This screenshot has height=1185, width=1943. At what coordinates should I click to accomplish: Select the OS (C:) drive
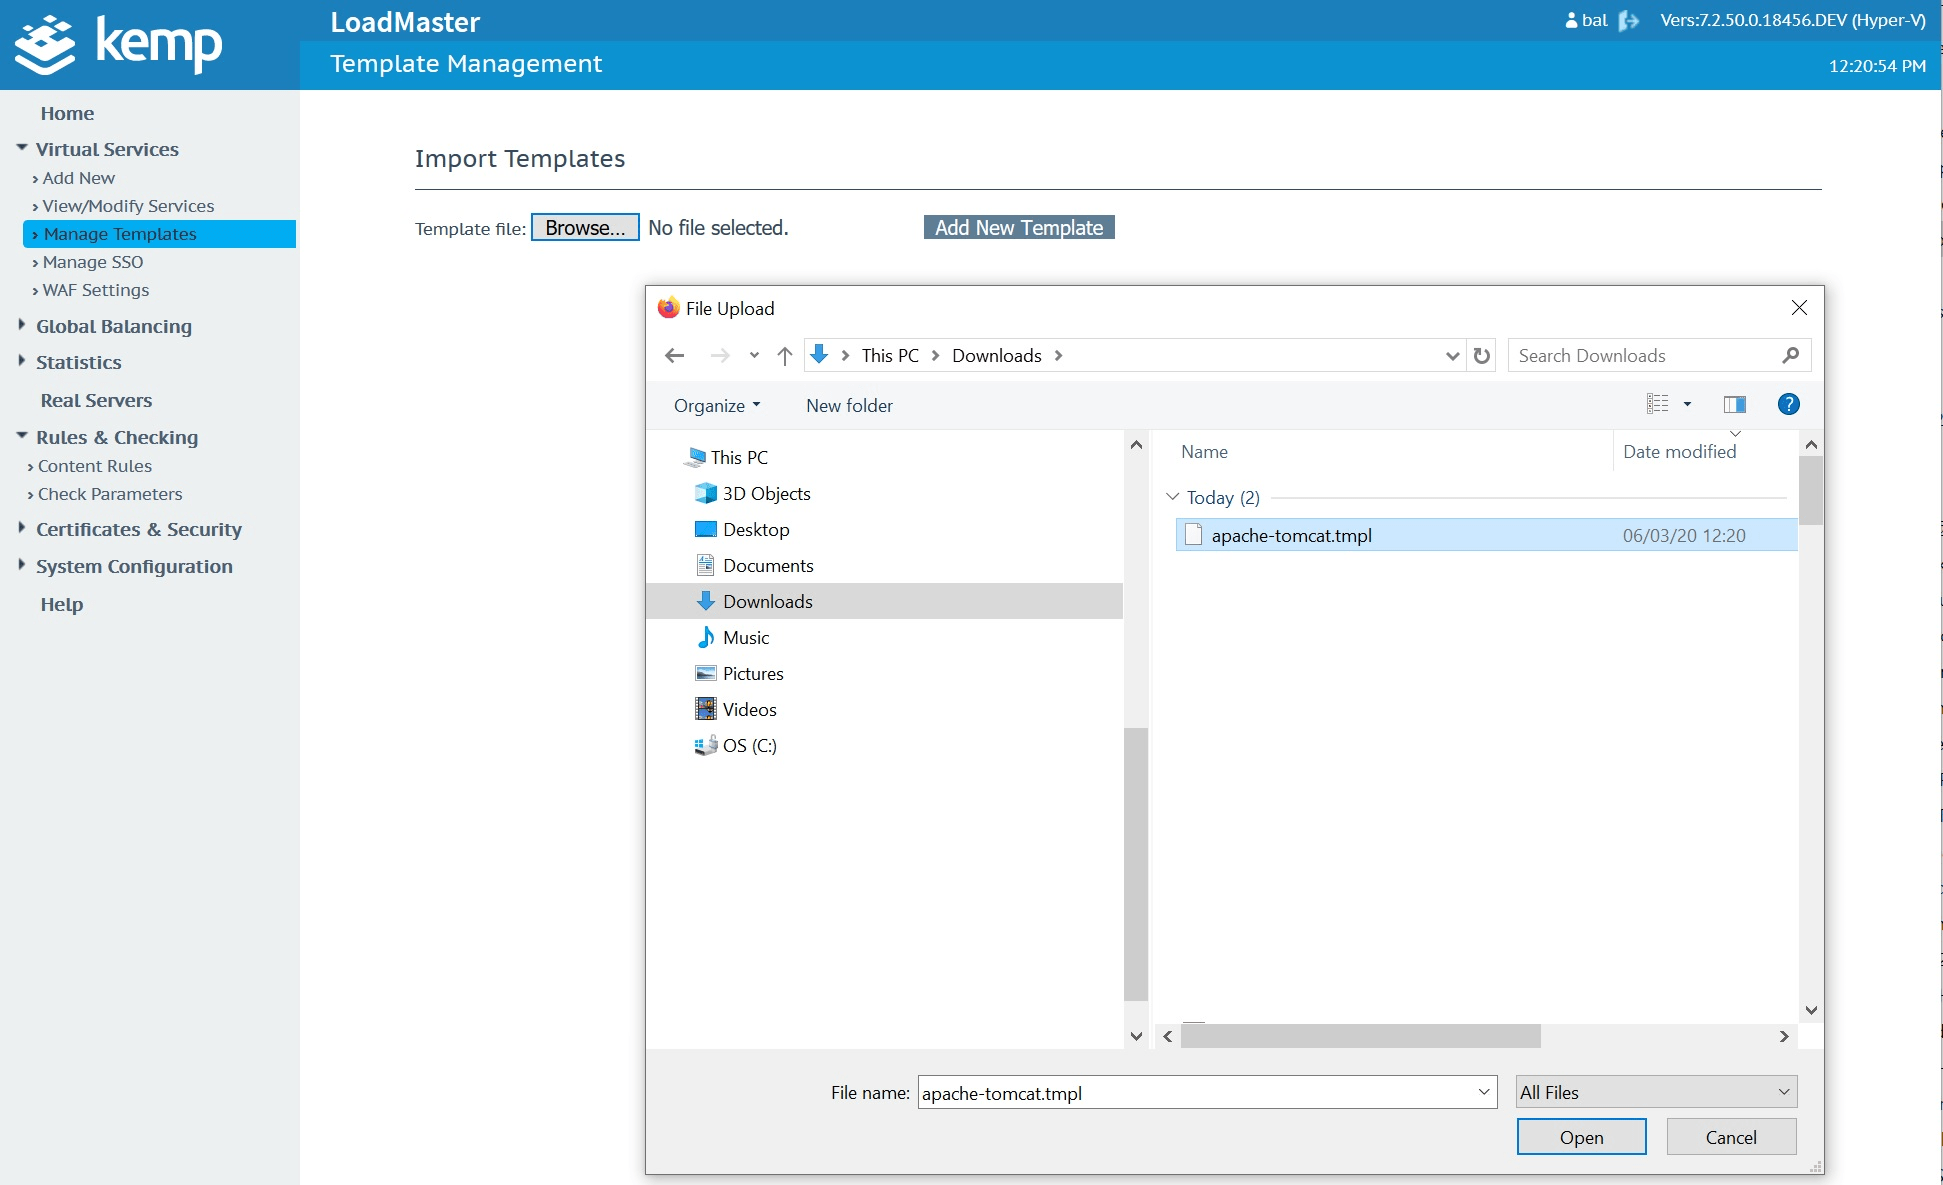coord(749,746)
